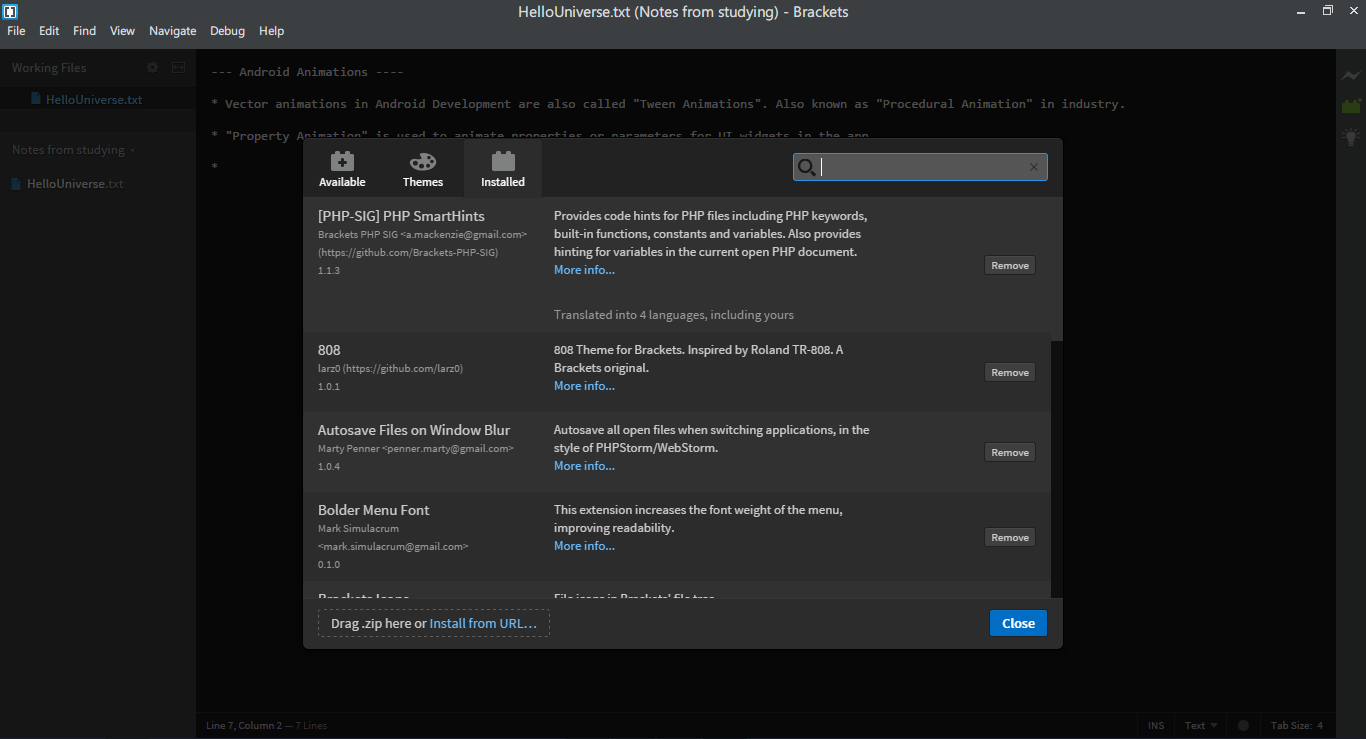Viewport: 1366px width, 739px height.
Task: Click the Line 7, Column 2 indicator
Action: 245,726
